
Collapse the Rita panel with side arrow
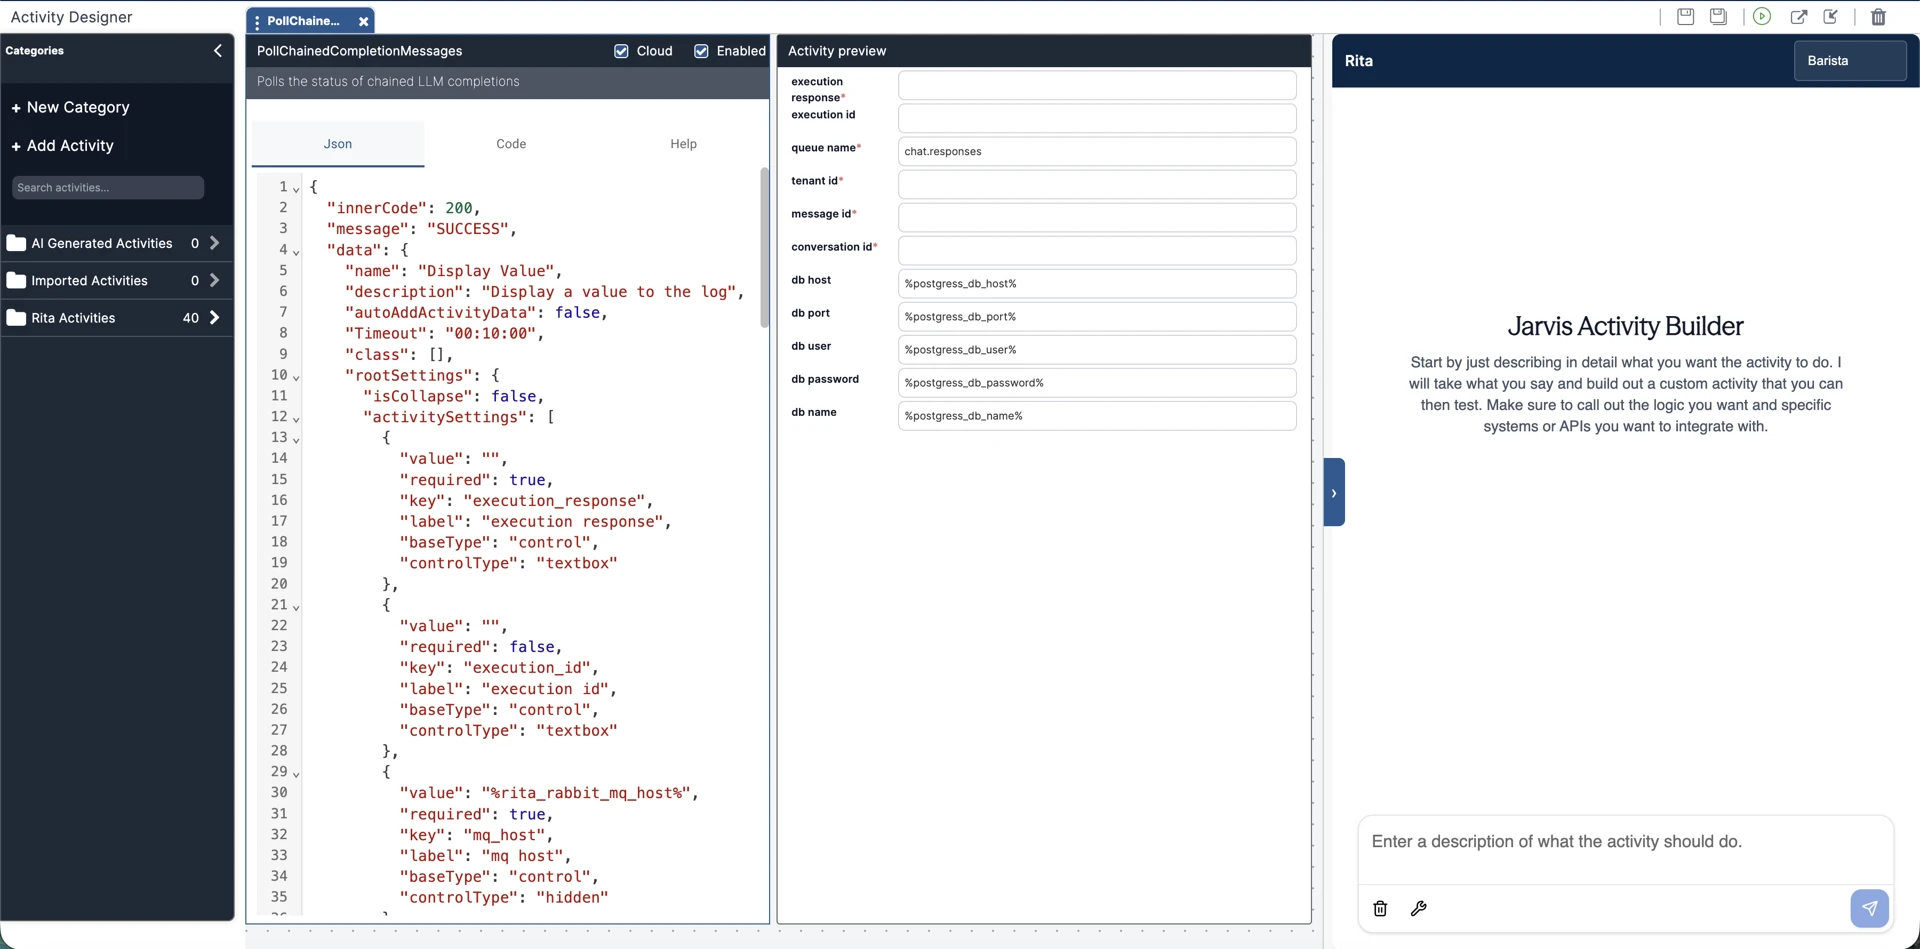[x=1334, y=492]
